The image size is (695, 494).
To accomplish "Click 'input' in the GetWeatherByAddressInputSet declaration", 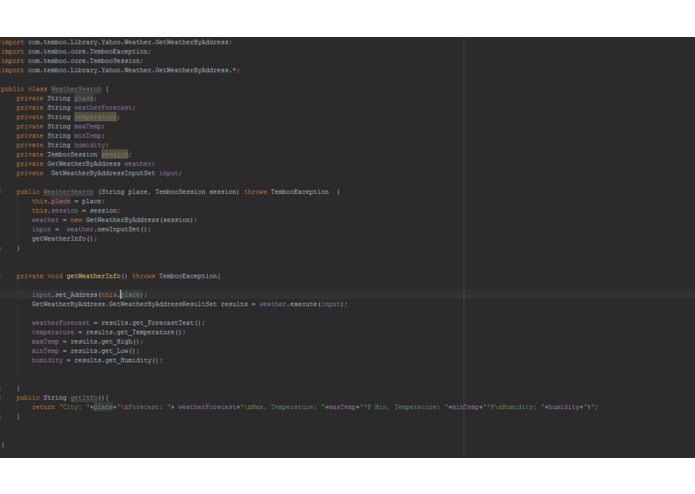I will tap(169, 173).
